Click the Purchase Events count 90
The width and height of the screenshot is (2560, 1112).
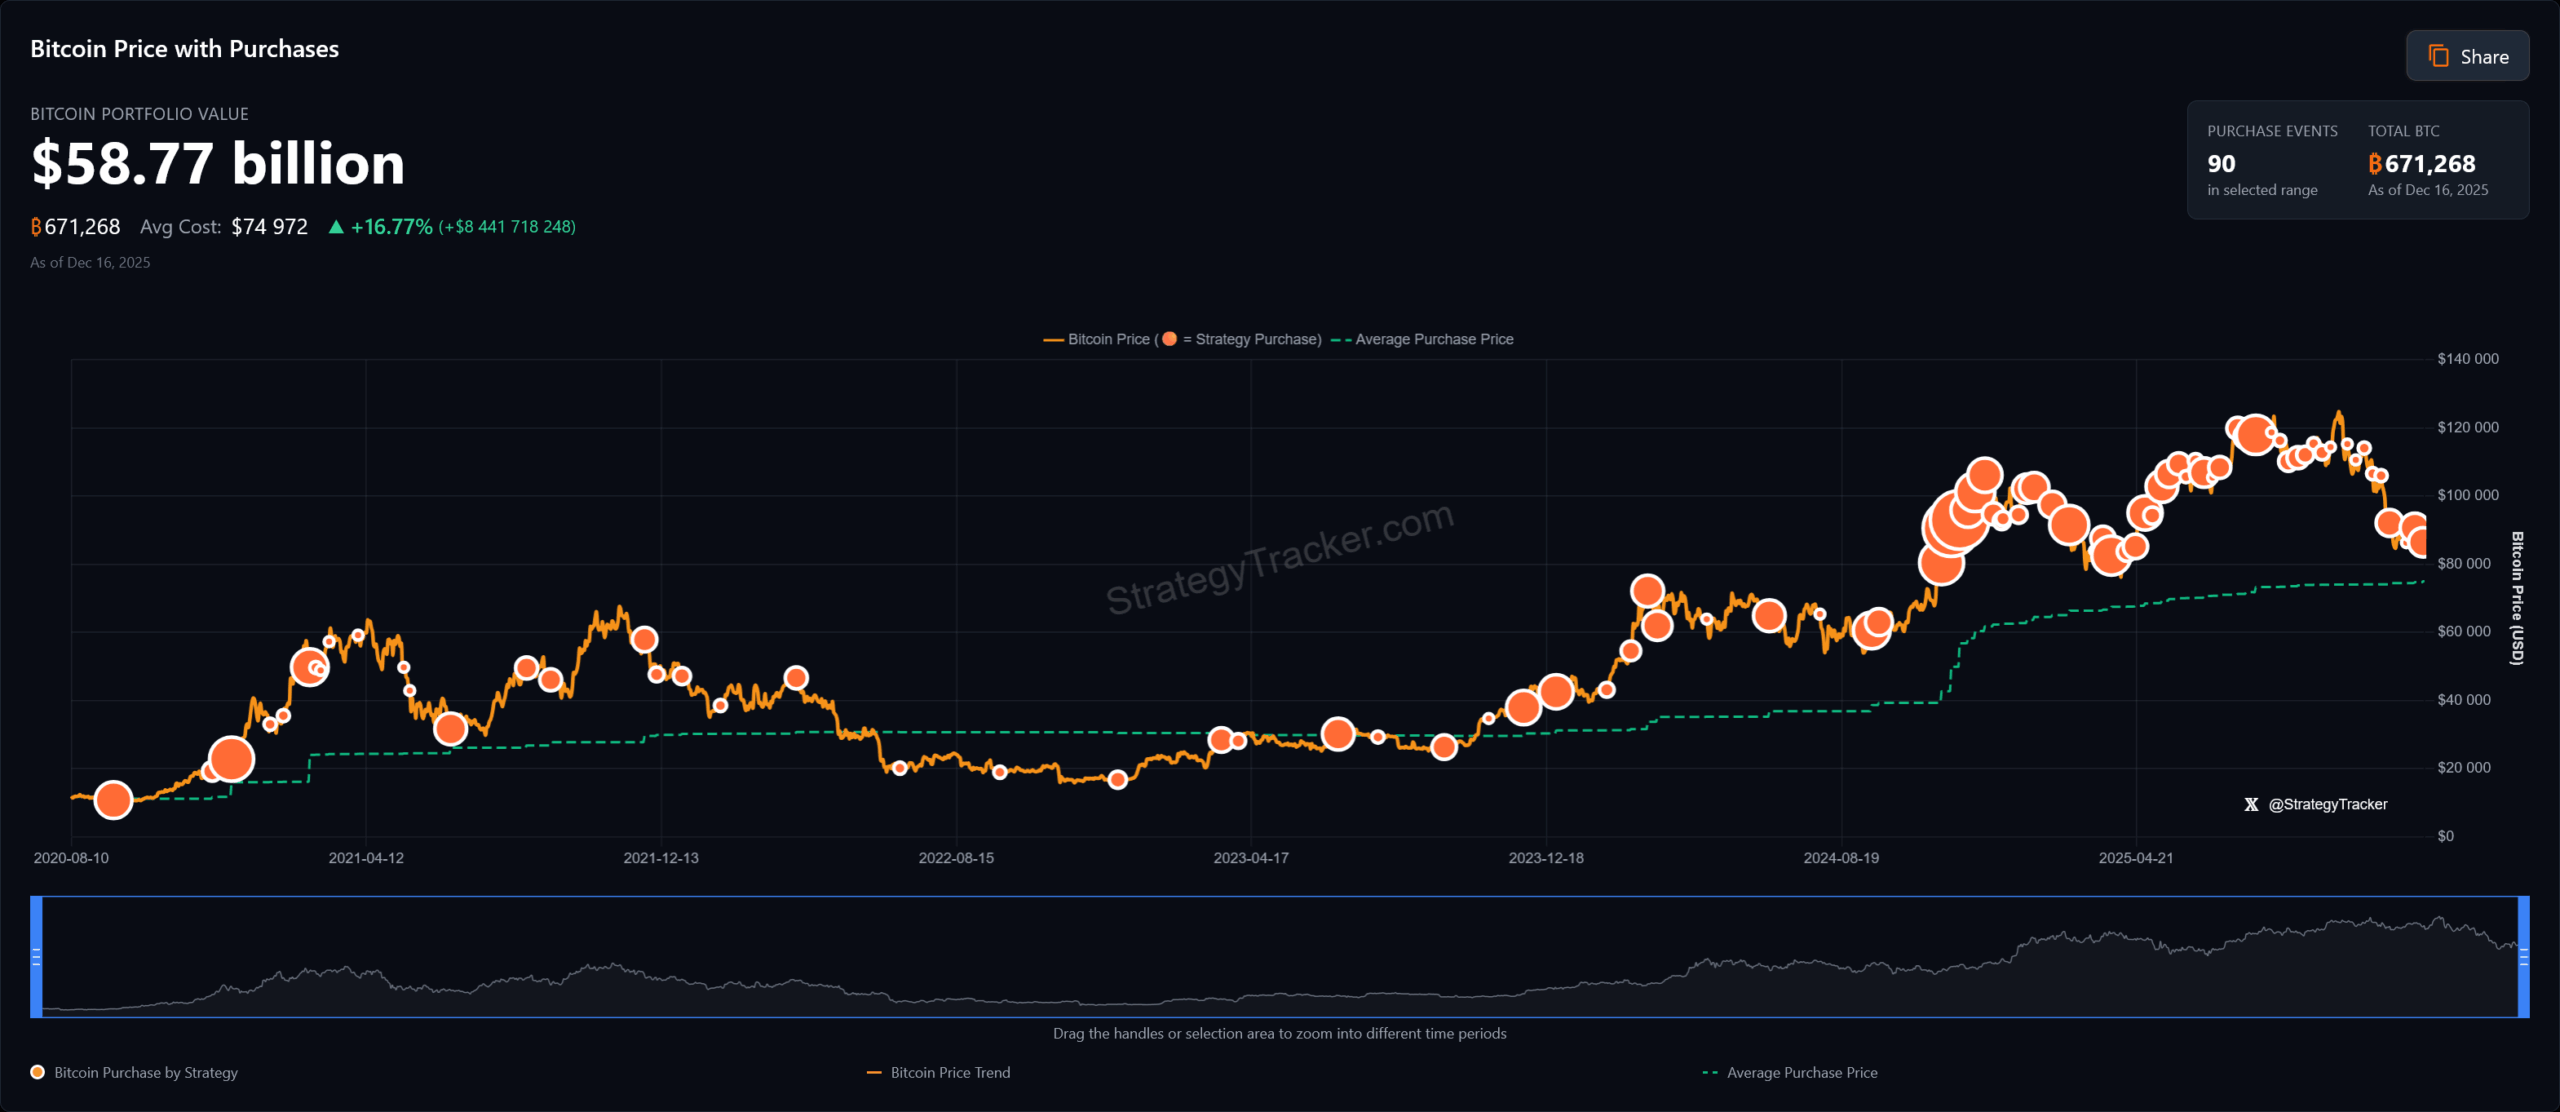point(2221,164)
